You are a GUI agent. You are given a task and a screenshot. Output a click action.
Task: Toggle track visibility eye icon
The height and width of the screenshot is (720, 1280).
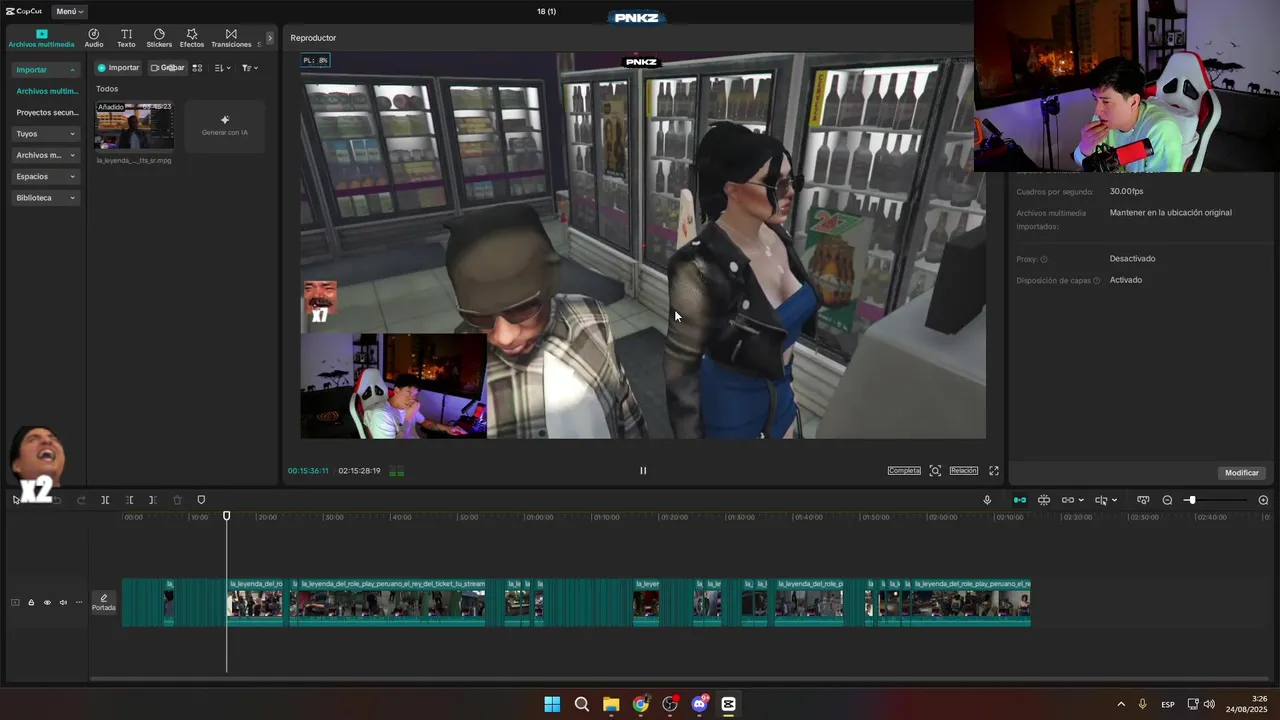pos(47,602)
